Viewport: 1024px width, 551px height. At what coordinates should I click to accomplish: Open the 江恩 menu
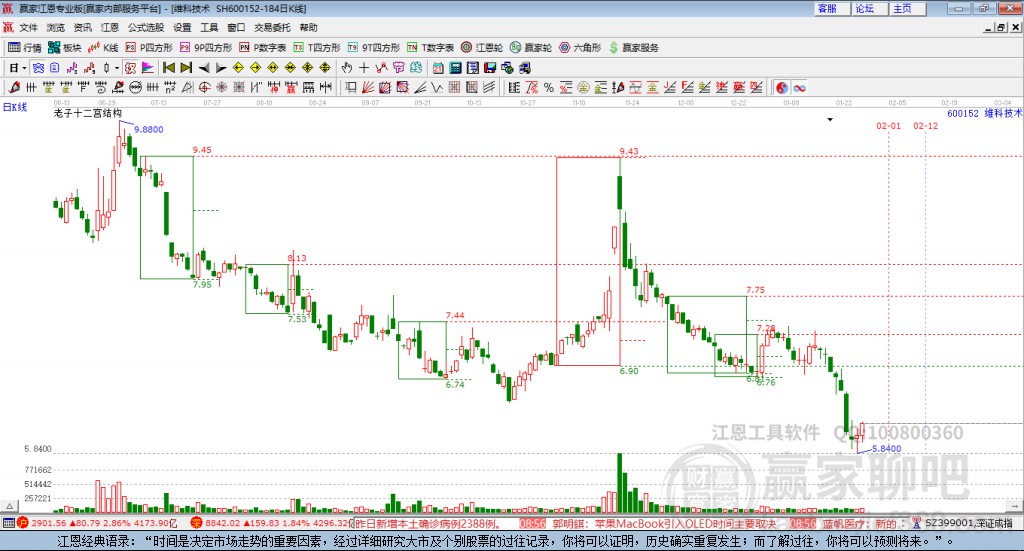pyautogui.click(x=110, y=27)
